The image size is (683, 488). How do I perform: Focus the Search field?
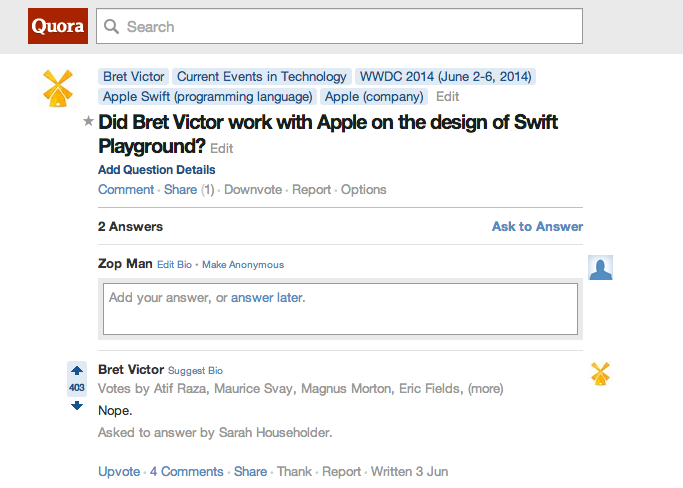tap(339, 26)
